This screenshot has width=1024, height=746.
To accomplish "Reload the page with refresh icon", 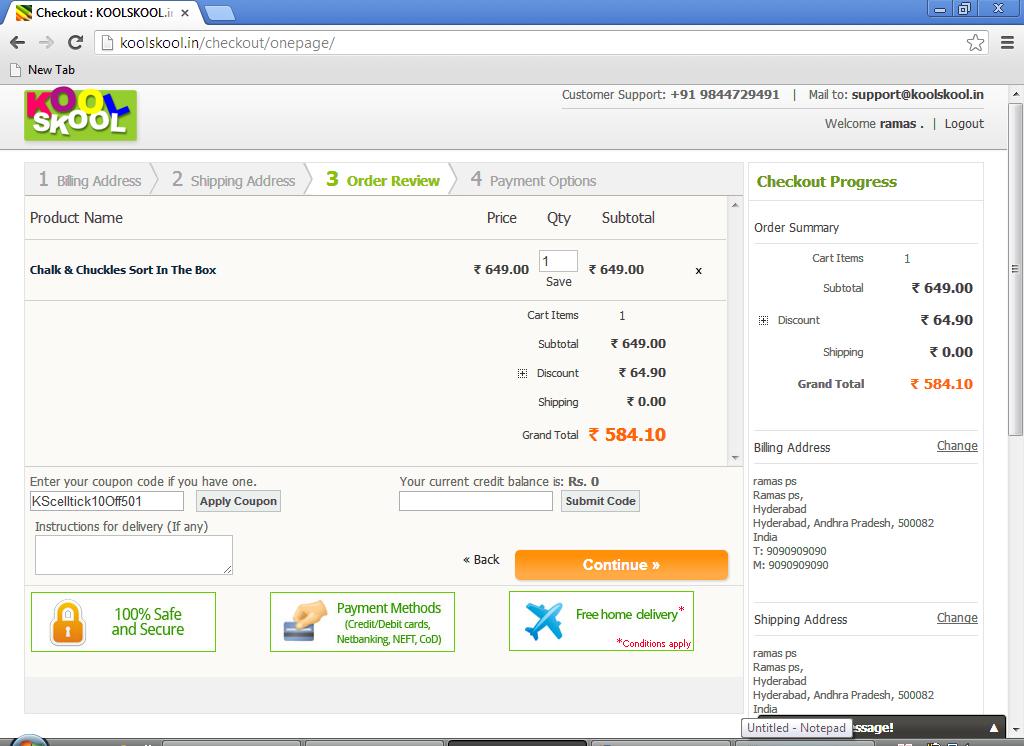I will click(75, 42).
